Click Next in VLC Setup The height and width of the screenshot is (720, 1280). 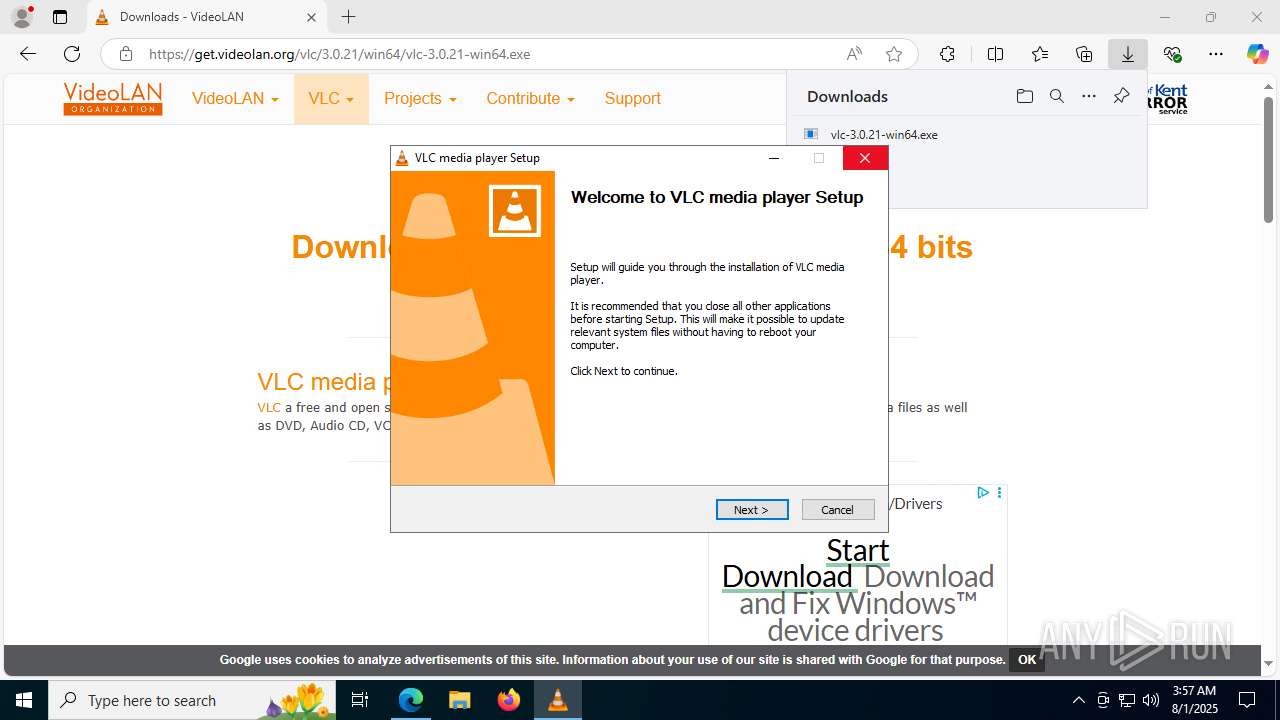[x=752, y=510]
